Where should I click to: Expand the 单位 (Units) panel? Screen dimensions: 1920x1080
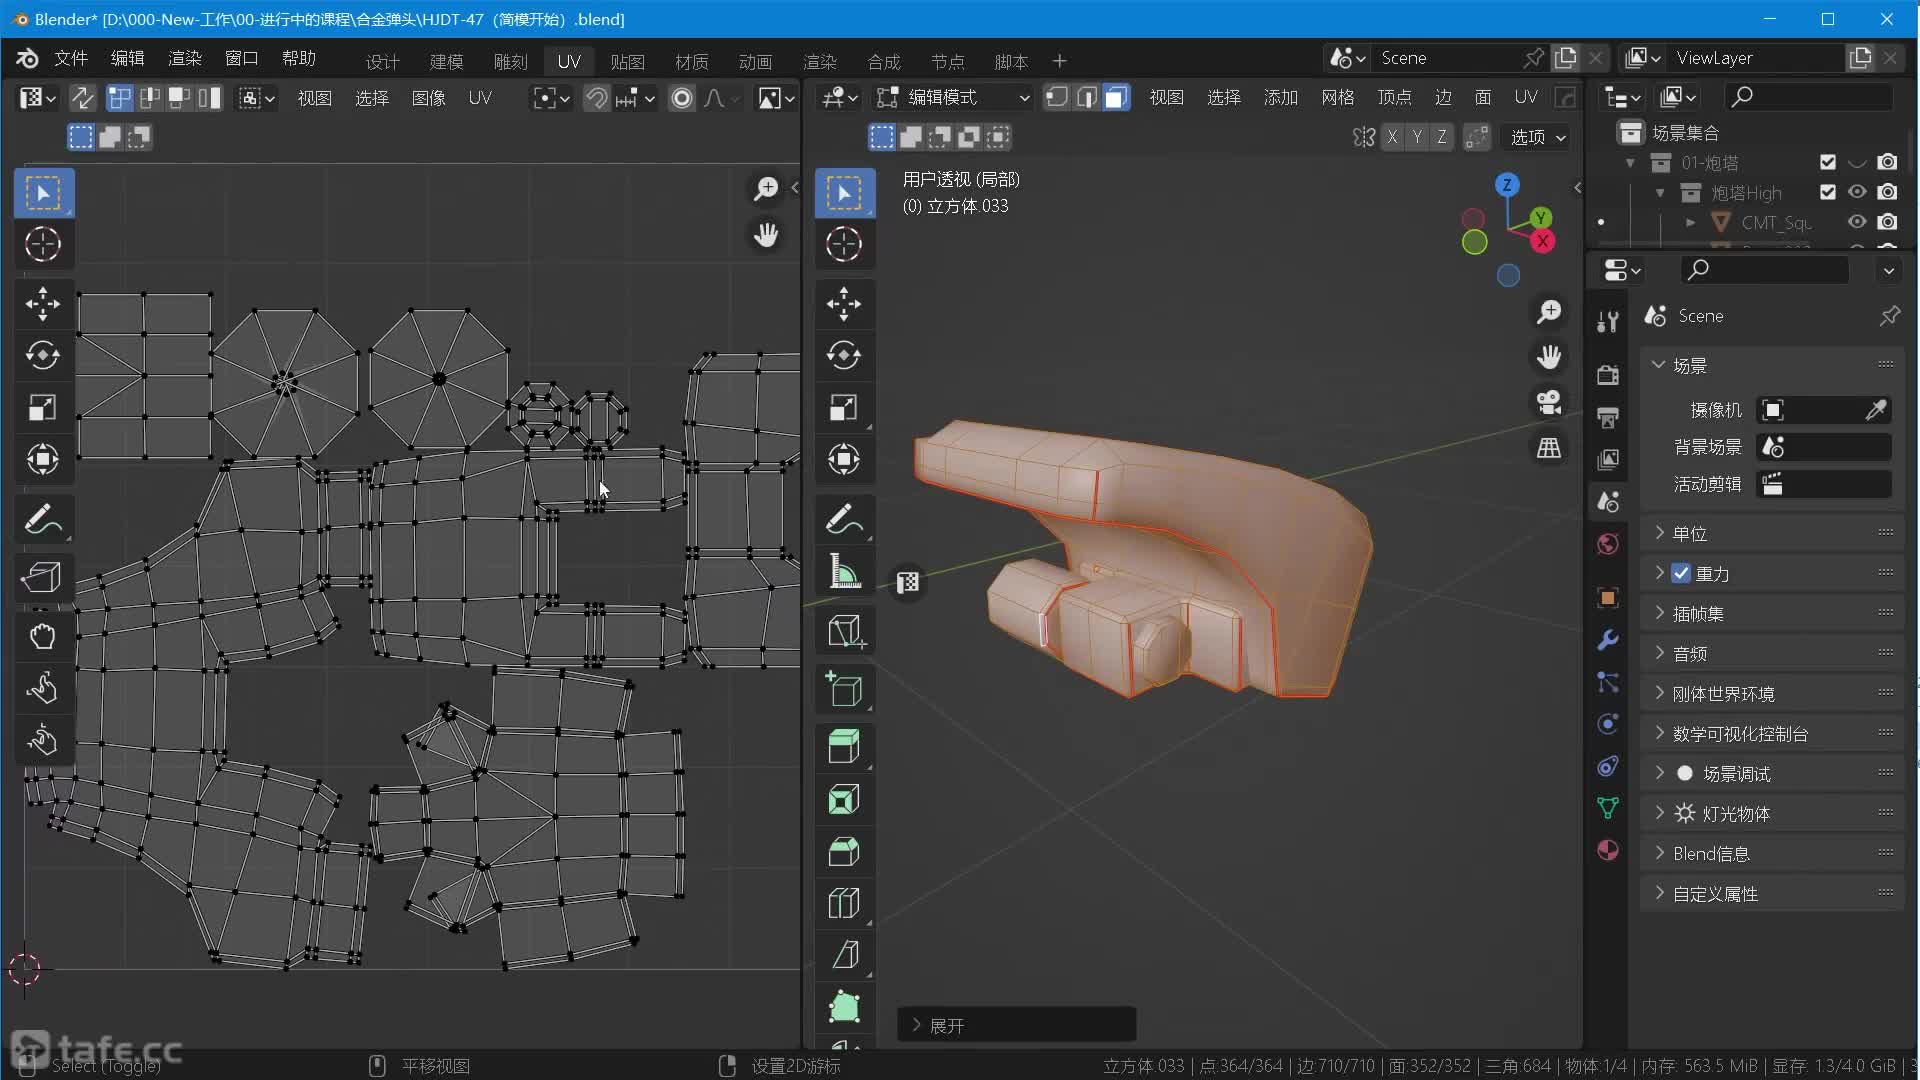(1690, 533)
